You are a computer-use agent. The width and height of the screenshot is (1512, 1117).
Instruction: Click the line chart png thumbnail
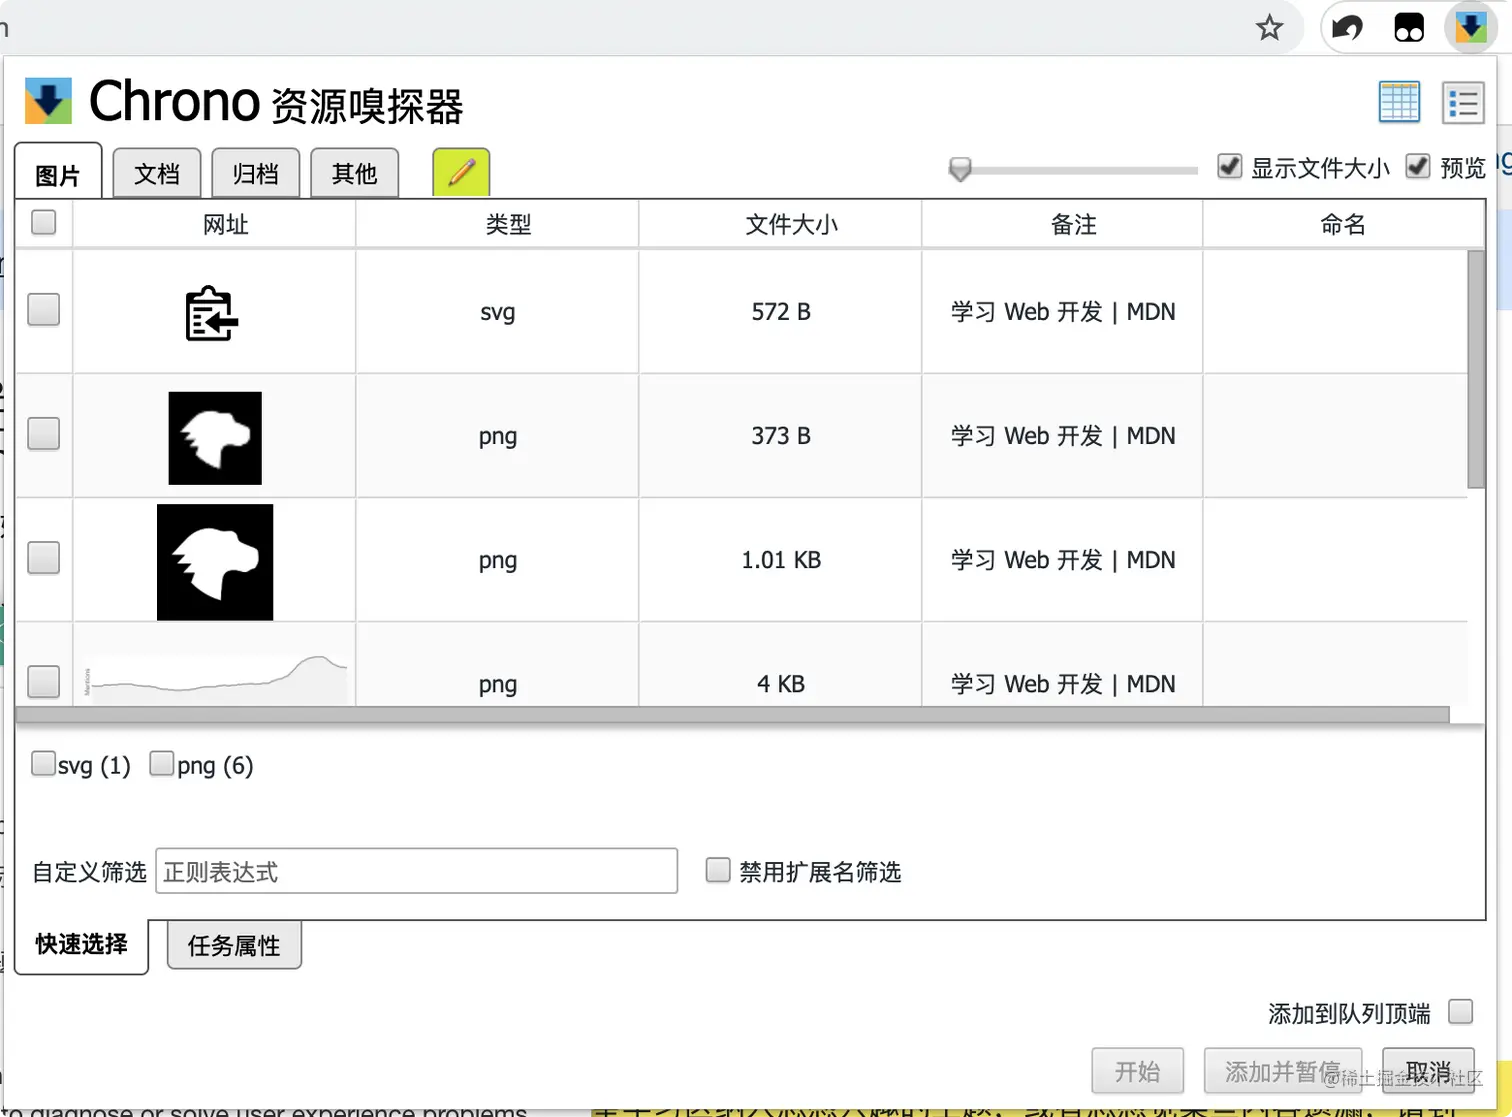[x=215, y=680]
